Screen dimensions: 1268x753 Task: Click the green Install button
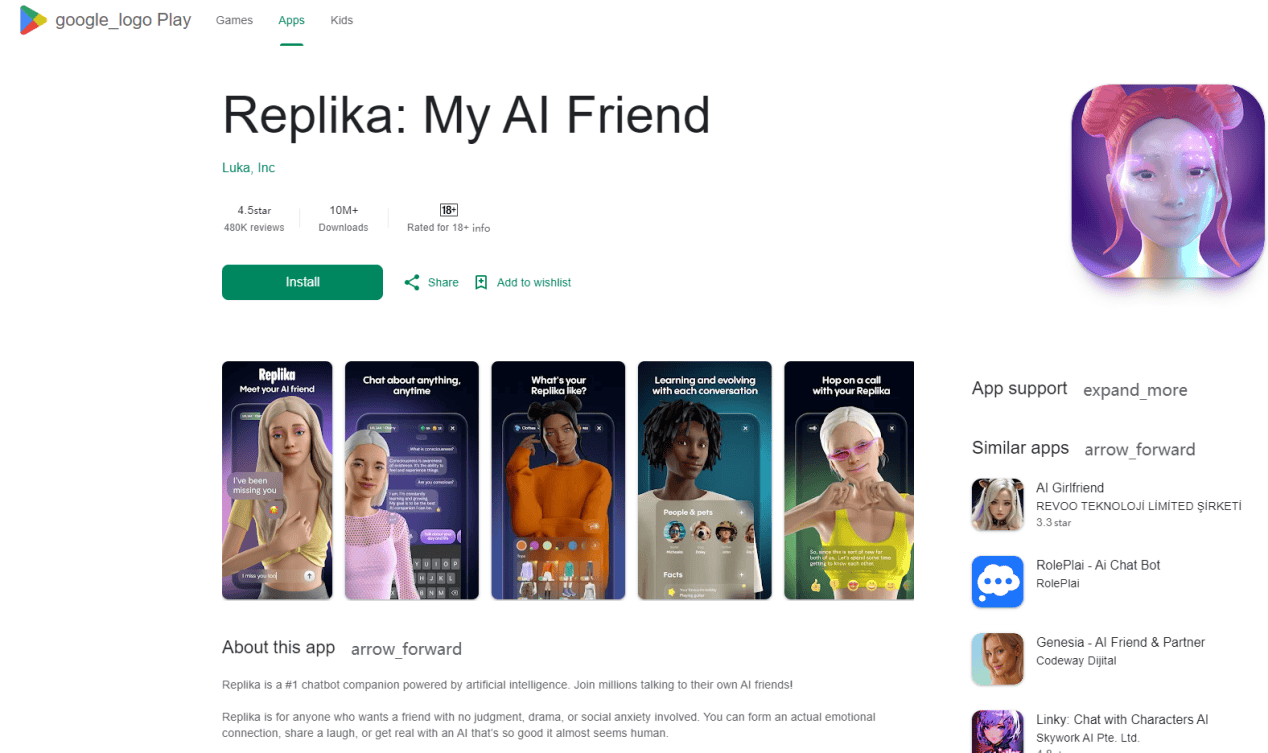302,282
